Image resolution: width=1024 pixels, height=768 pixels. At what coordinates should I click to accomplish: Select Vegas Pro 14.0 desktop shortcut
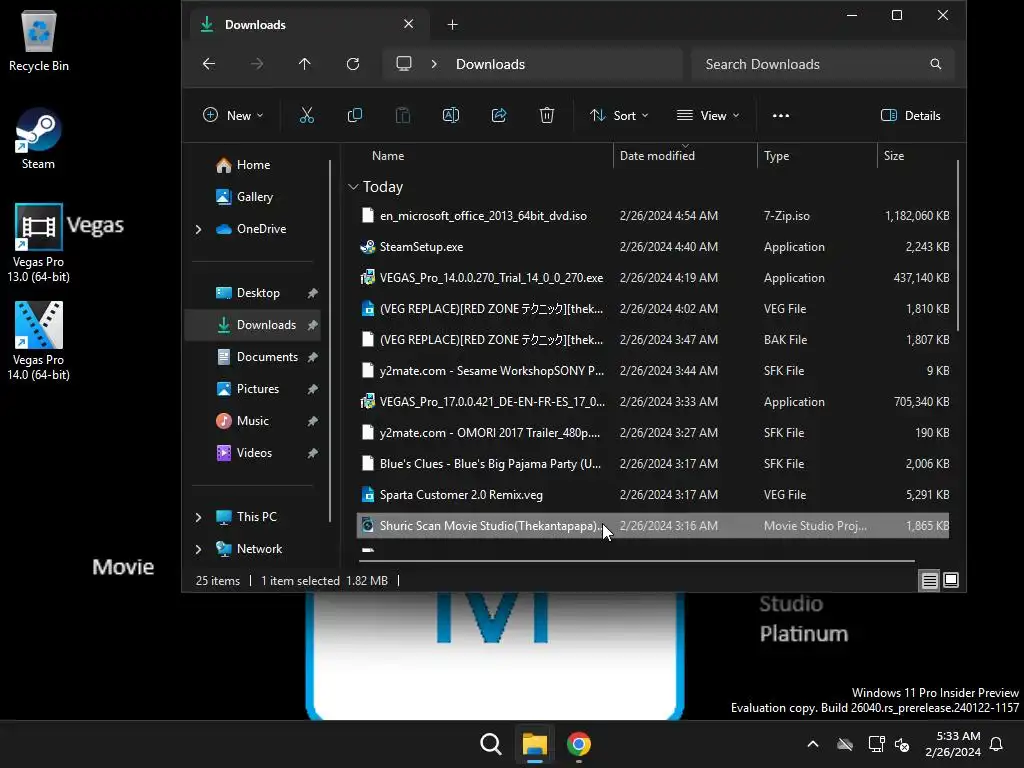click(39, 341)
